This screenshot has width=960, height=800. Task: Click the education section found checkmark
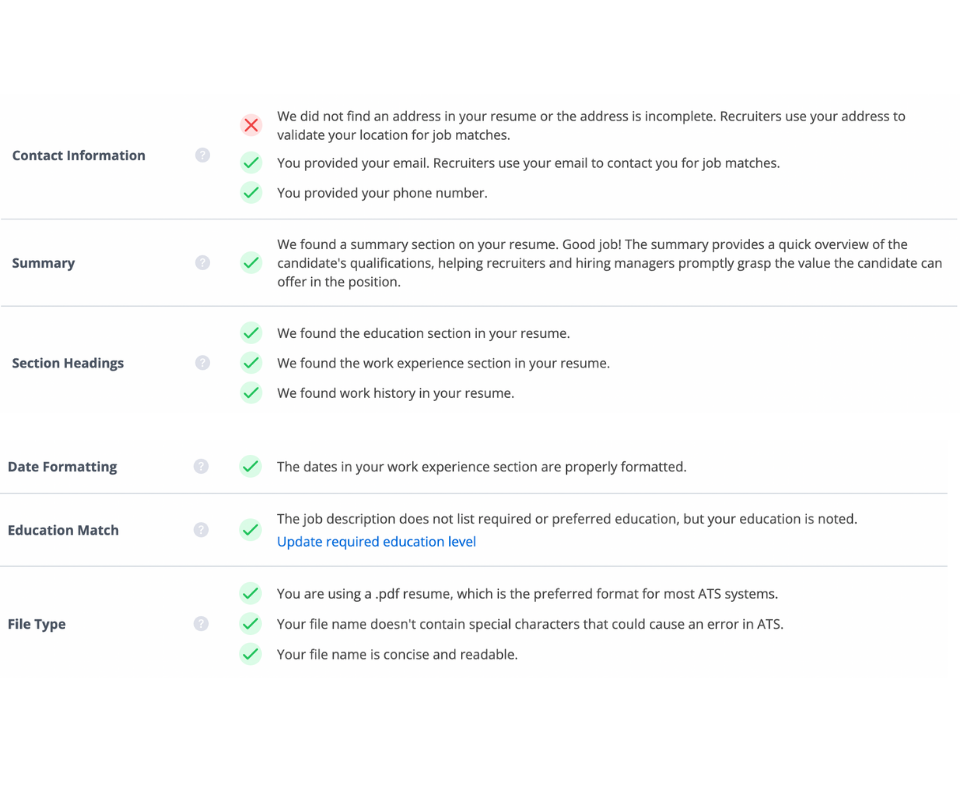pyautogui.click(x=251, y=333)
